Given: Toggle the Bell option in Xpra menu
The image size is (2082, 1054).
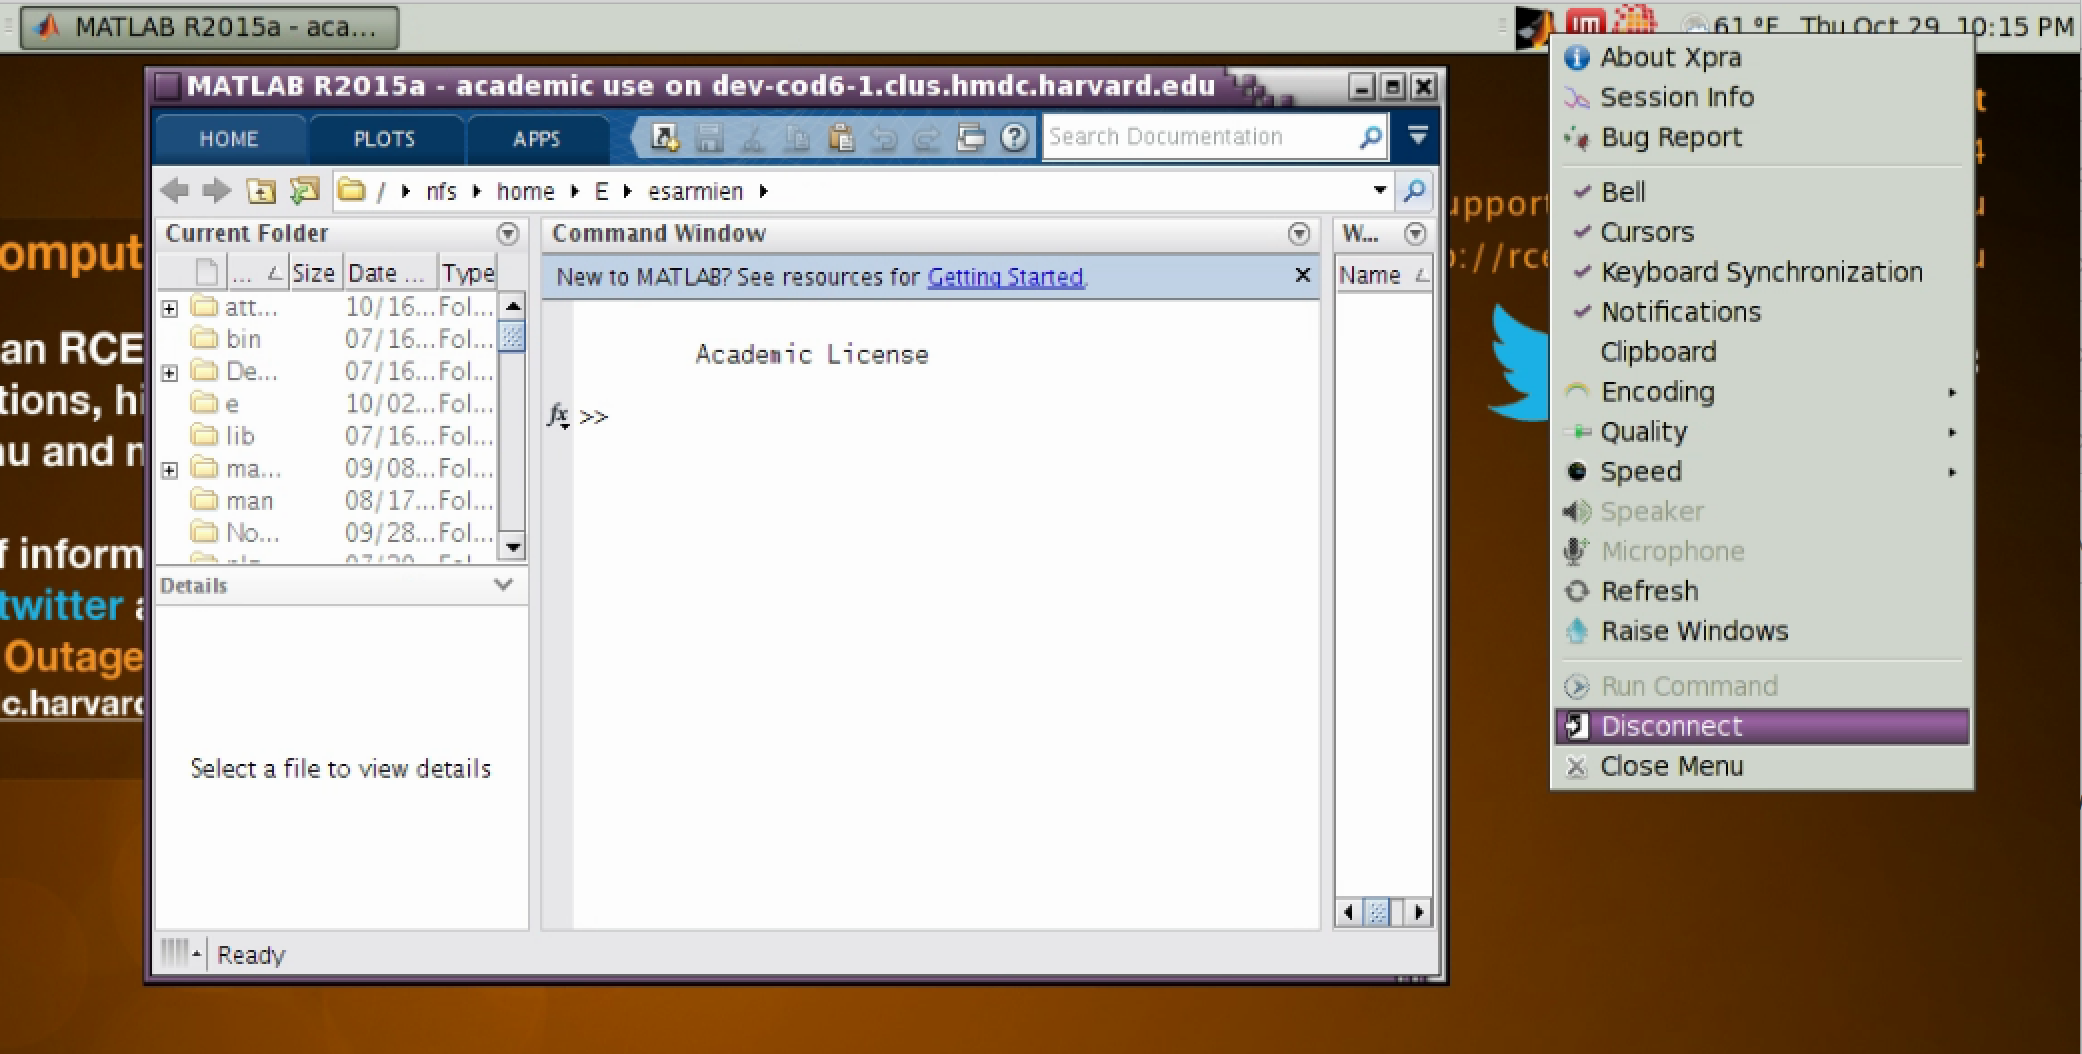Looking at the screenshot, I should [1761, 192].
